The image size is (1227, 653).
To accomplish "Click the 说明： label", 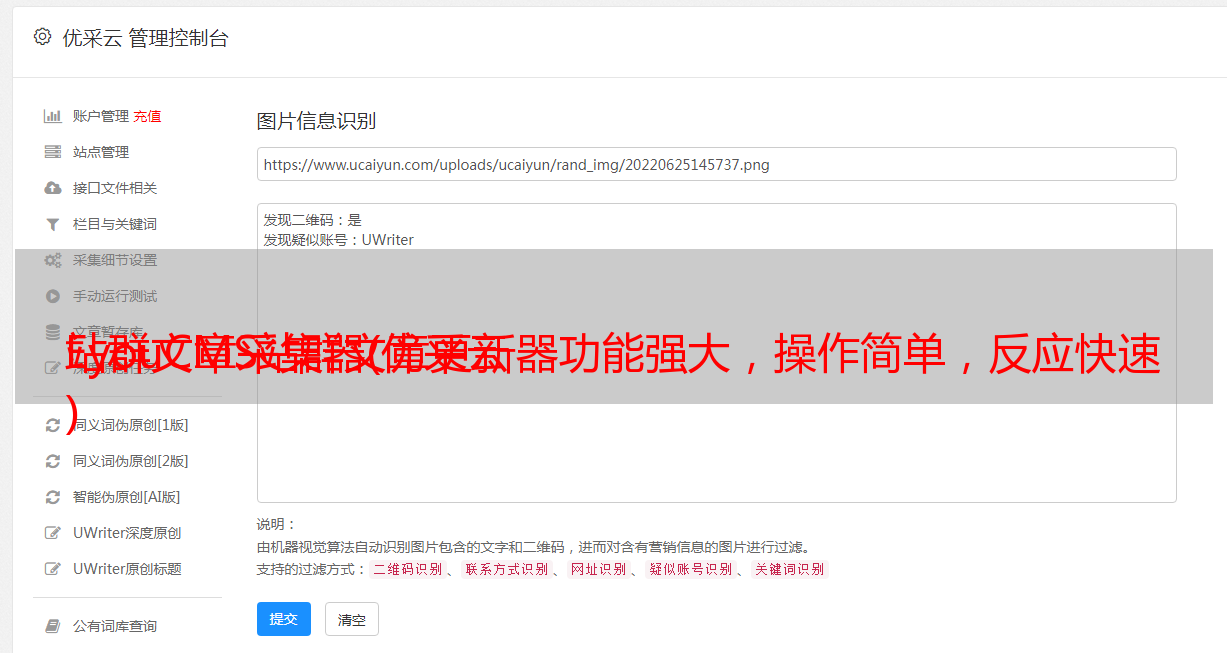I will (x=277, y=524).
